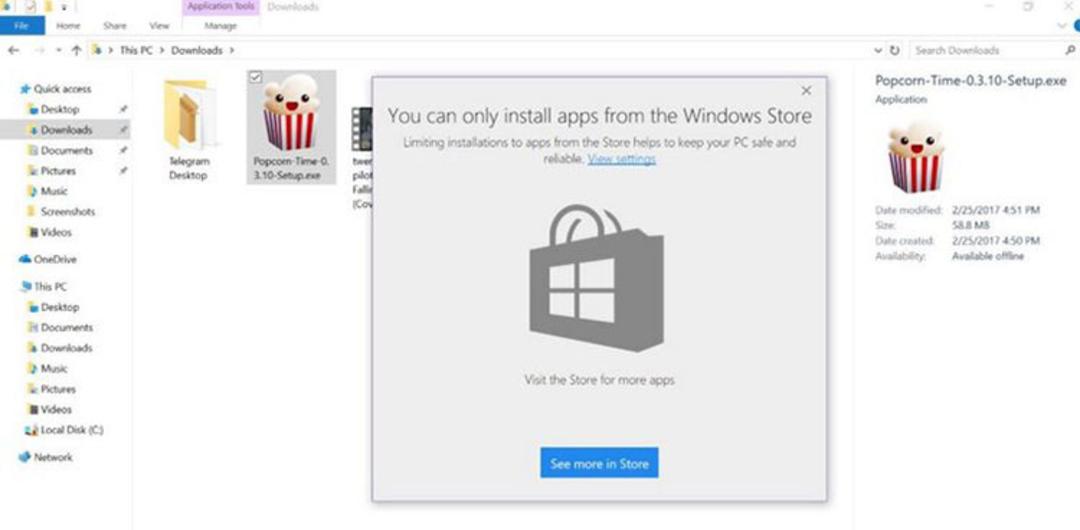Go back with the left arrow

coord(14,50)
